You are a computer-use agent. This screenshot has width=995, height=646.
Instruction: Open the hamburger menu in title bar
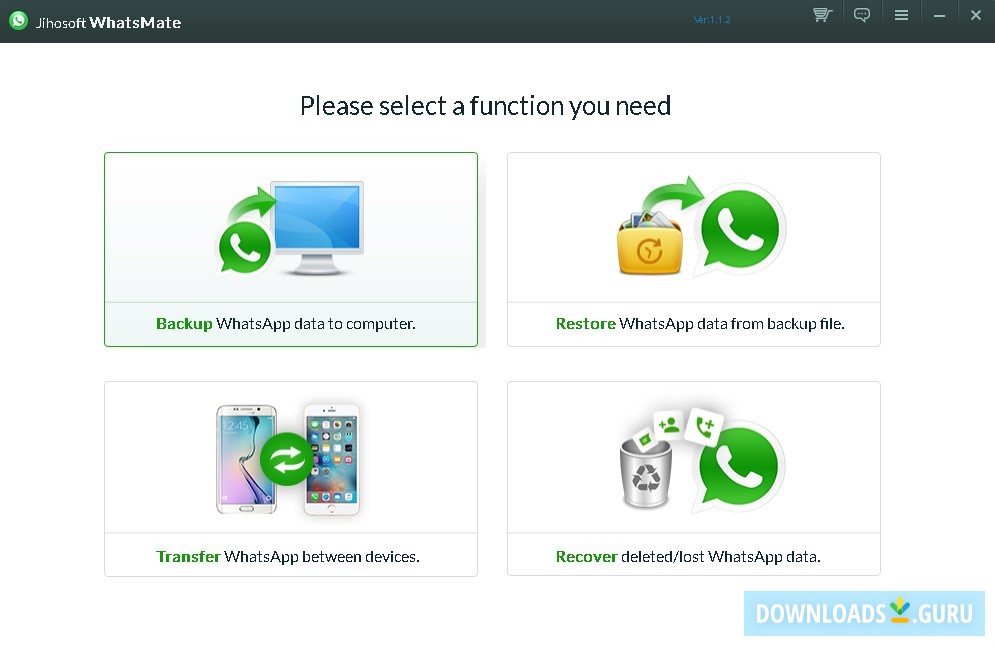tap(901, 15)
